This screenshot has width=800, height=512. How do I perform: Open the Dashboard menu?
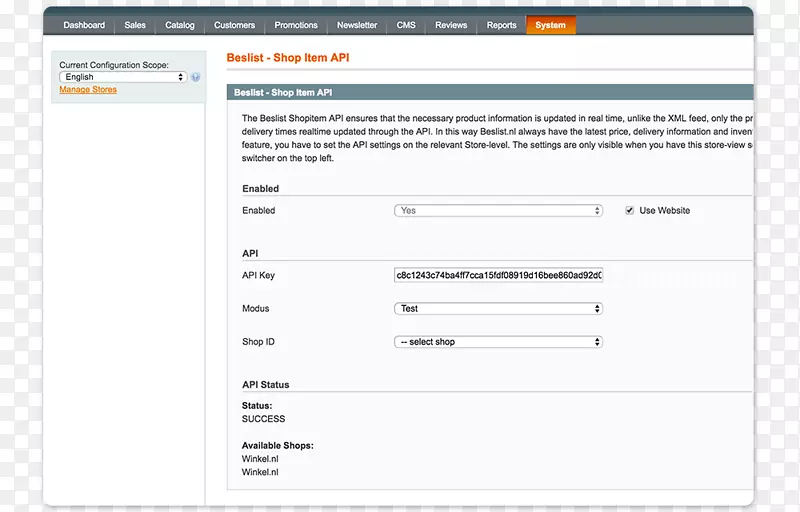tap(84, 26)
